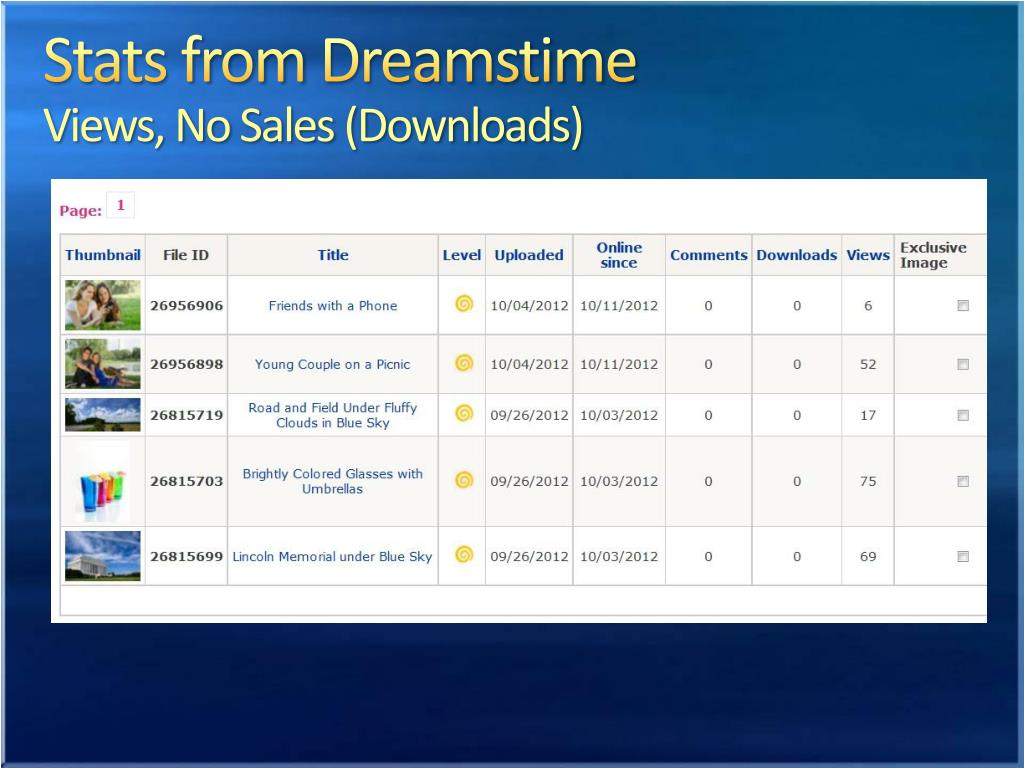Select file ID 26956898
This screenshot has width=1024, height=768.
point(187,364)
